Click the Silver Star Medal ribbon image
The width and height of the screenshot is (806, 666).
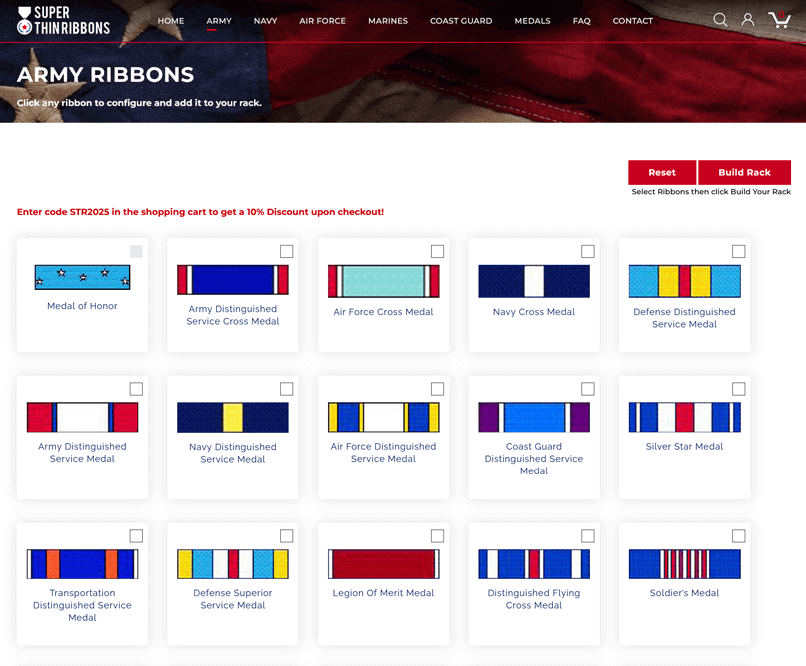click(684, 417)
